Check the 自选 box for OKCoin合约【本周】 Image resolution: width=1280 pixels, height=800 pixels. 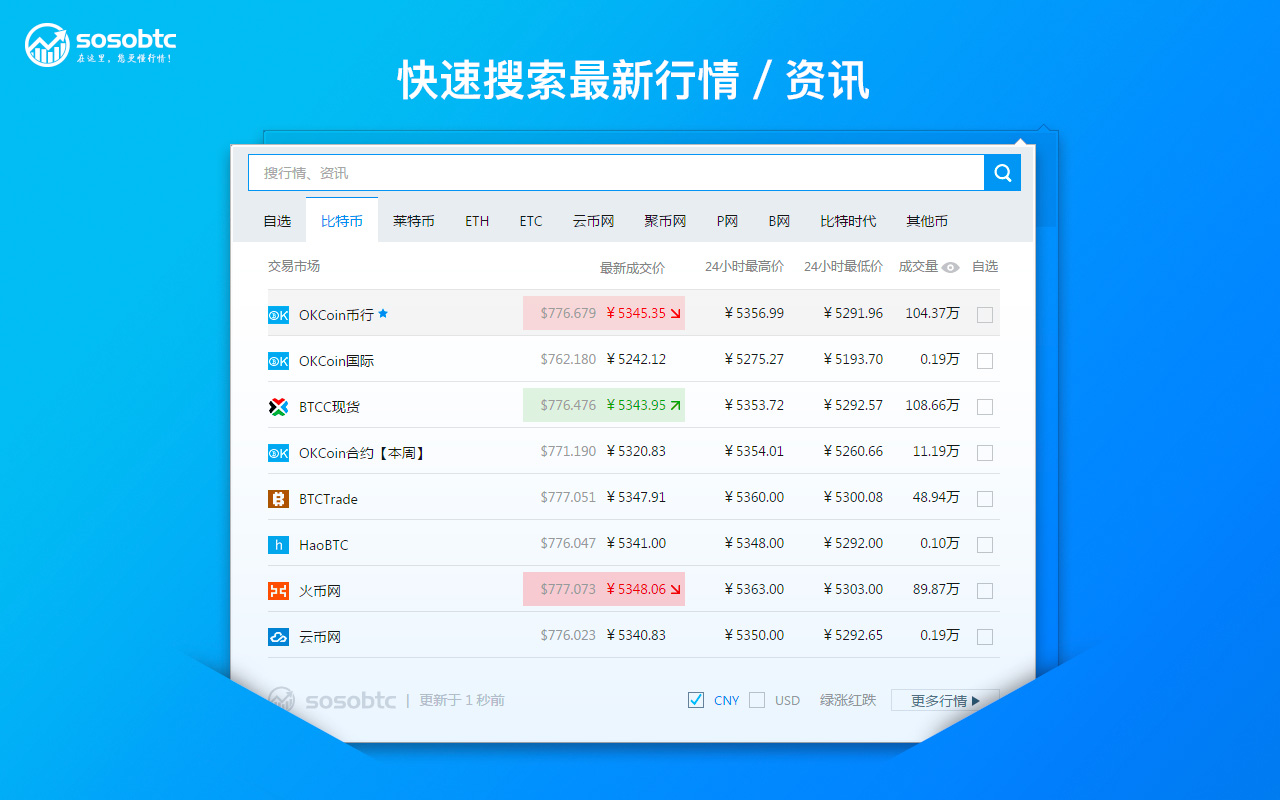pyautogui.click(x=985, y=453)
